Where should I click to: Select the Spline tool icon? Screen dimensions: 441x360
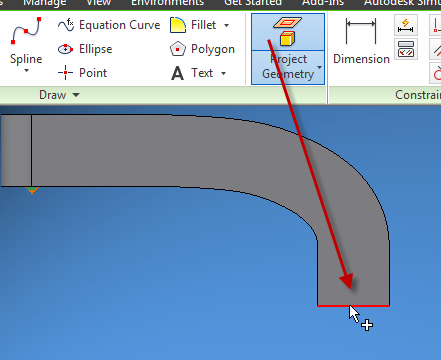click(26, 31)
